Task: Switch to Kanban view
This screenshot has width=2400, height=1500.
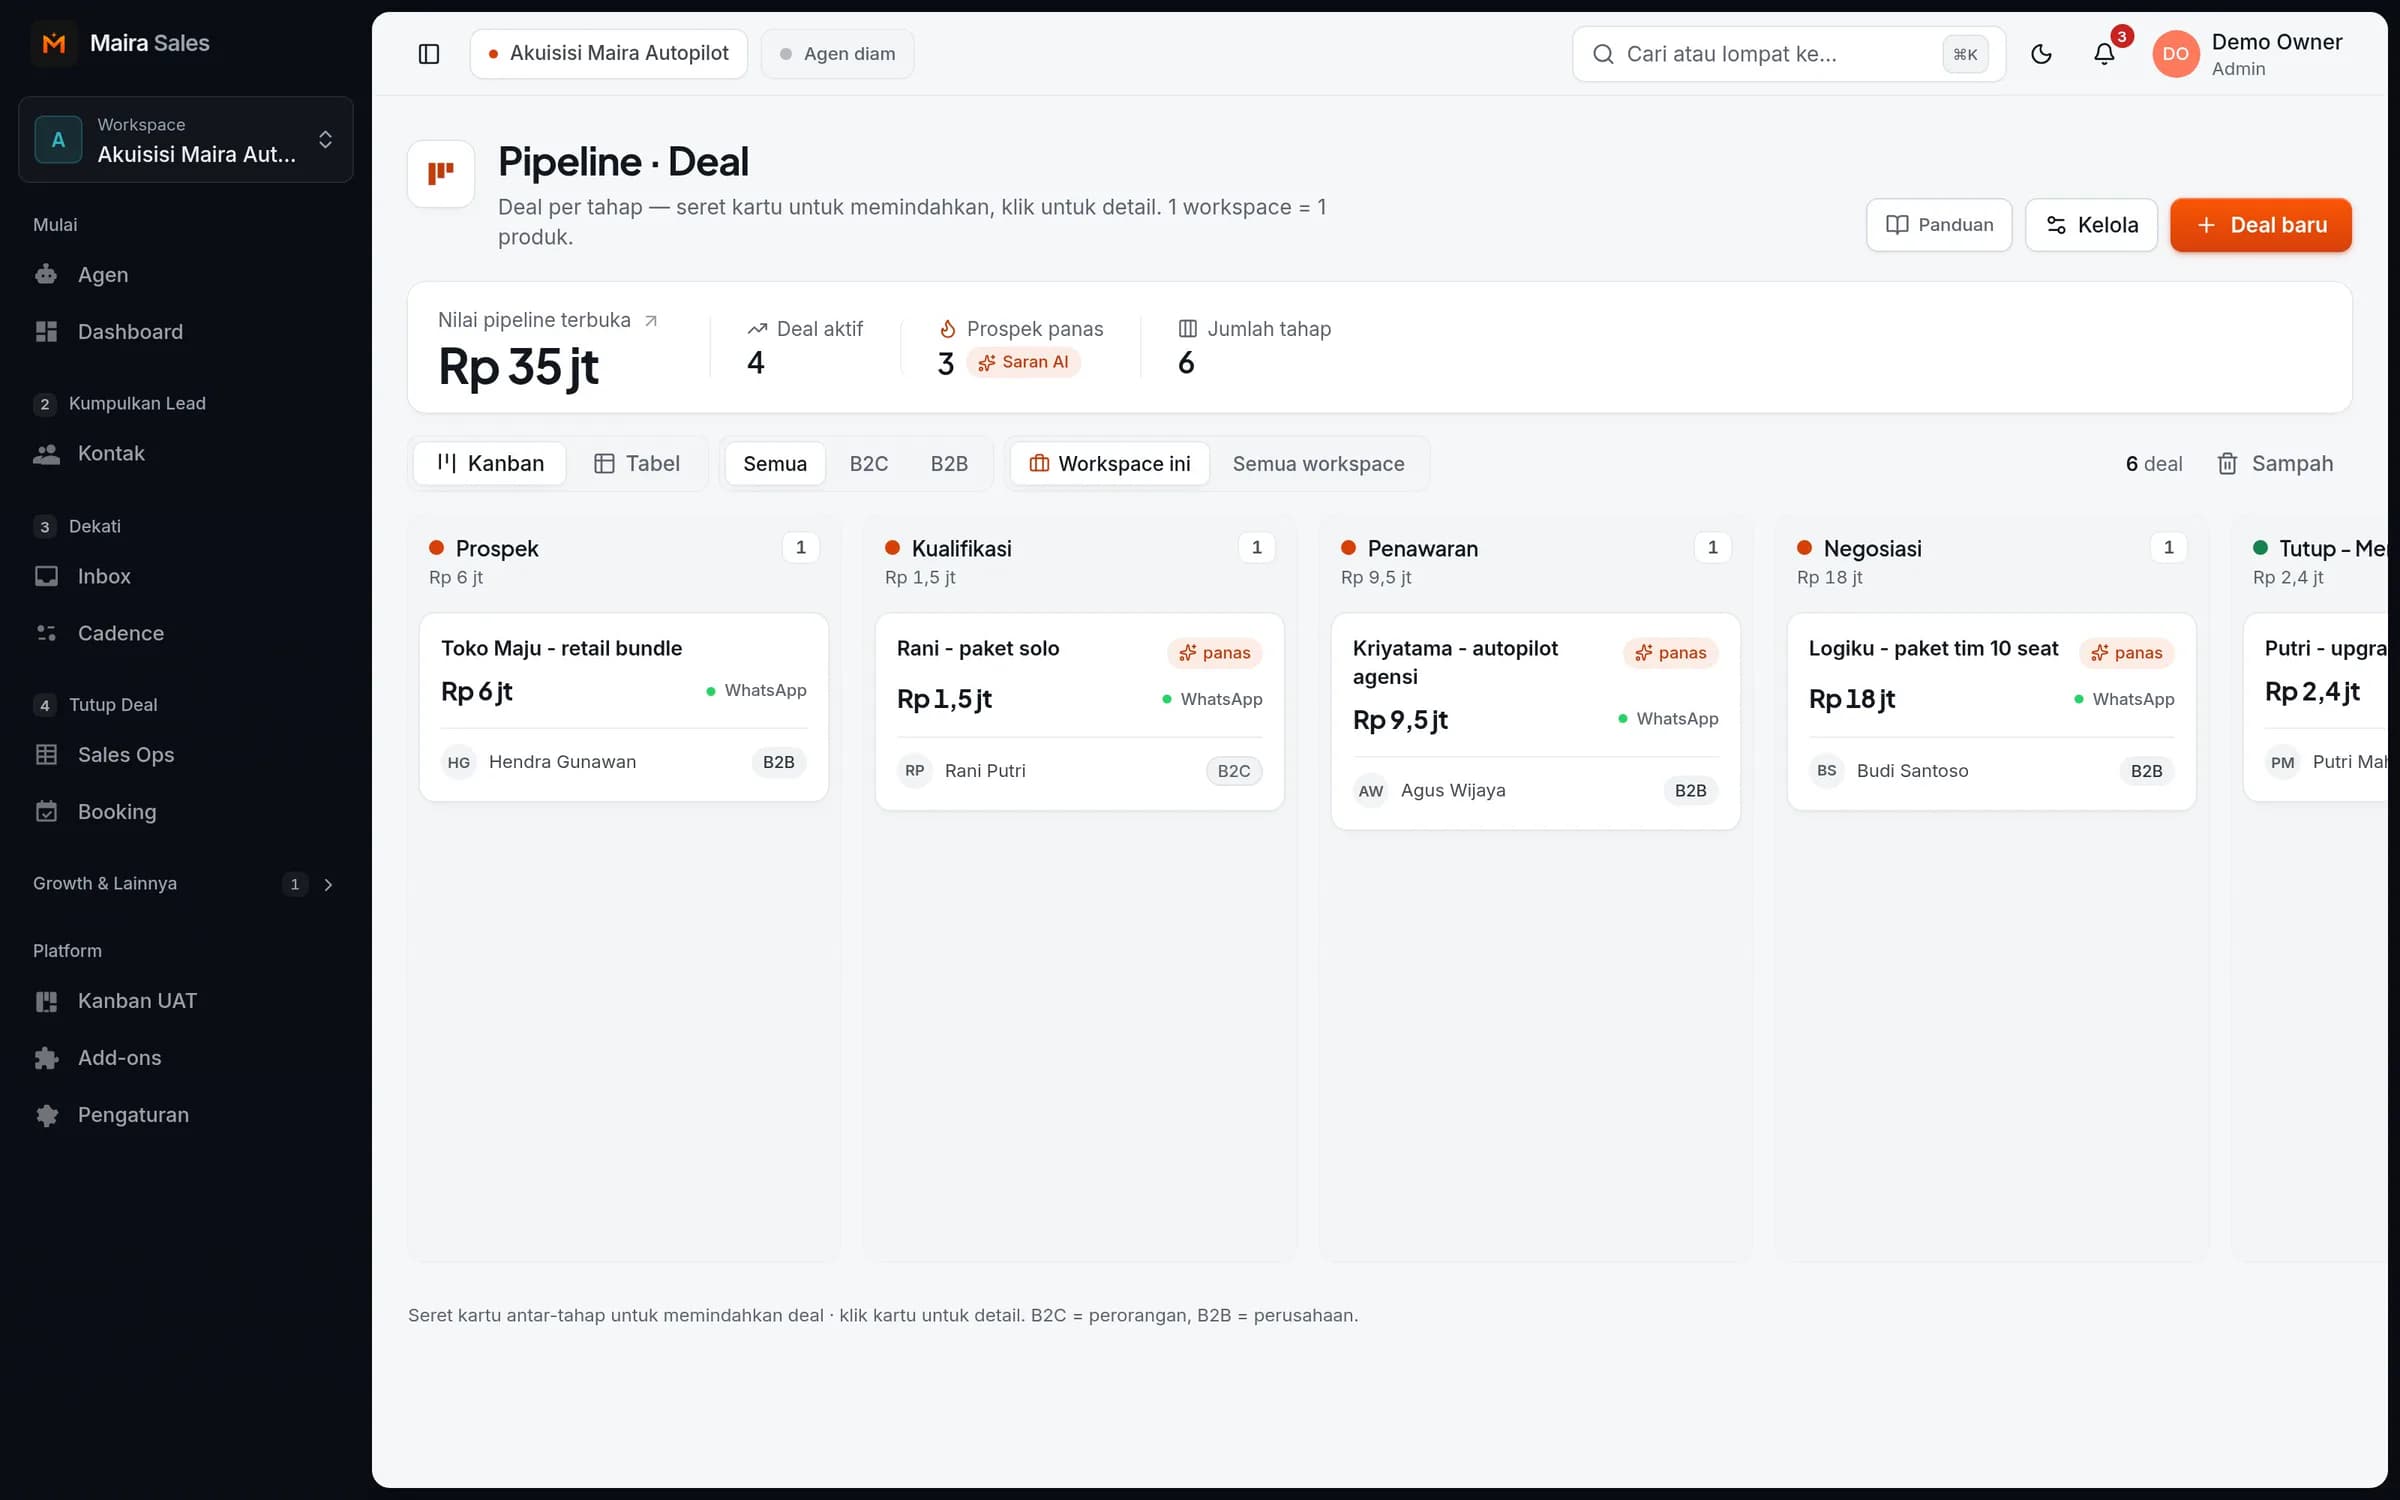Action: click(490, 463)
